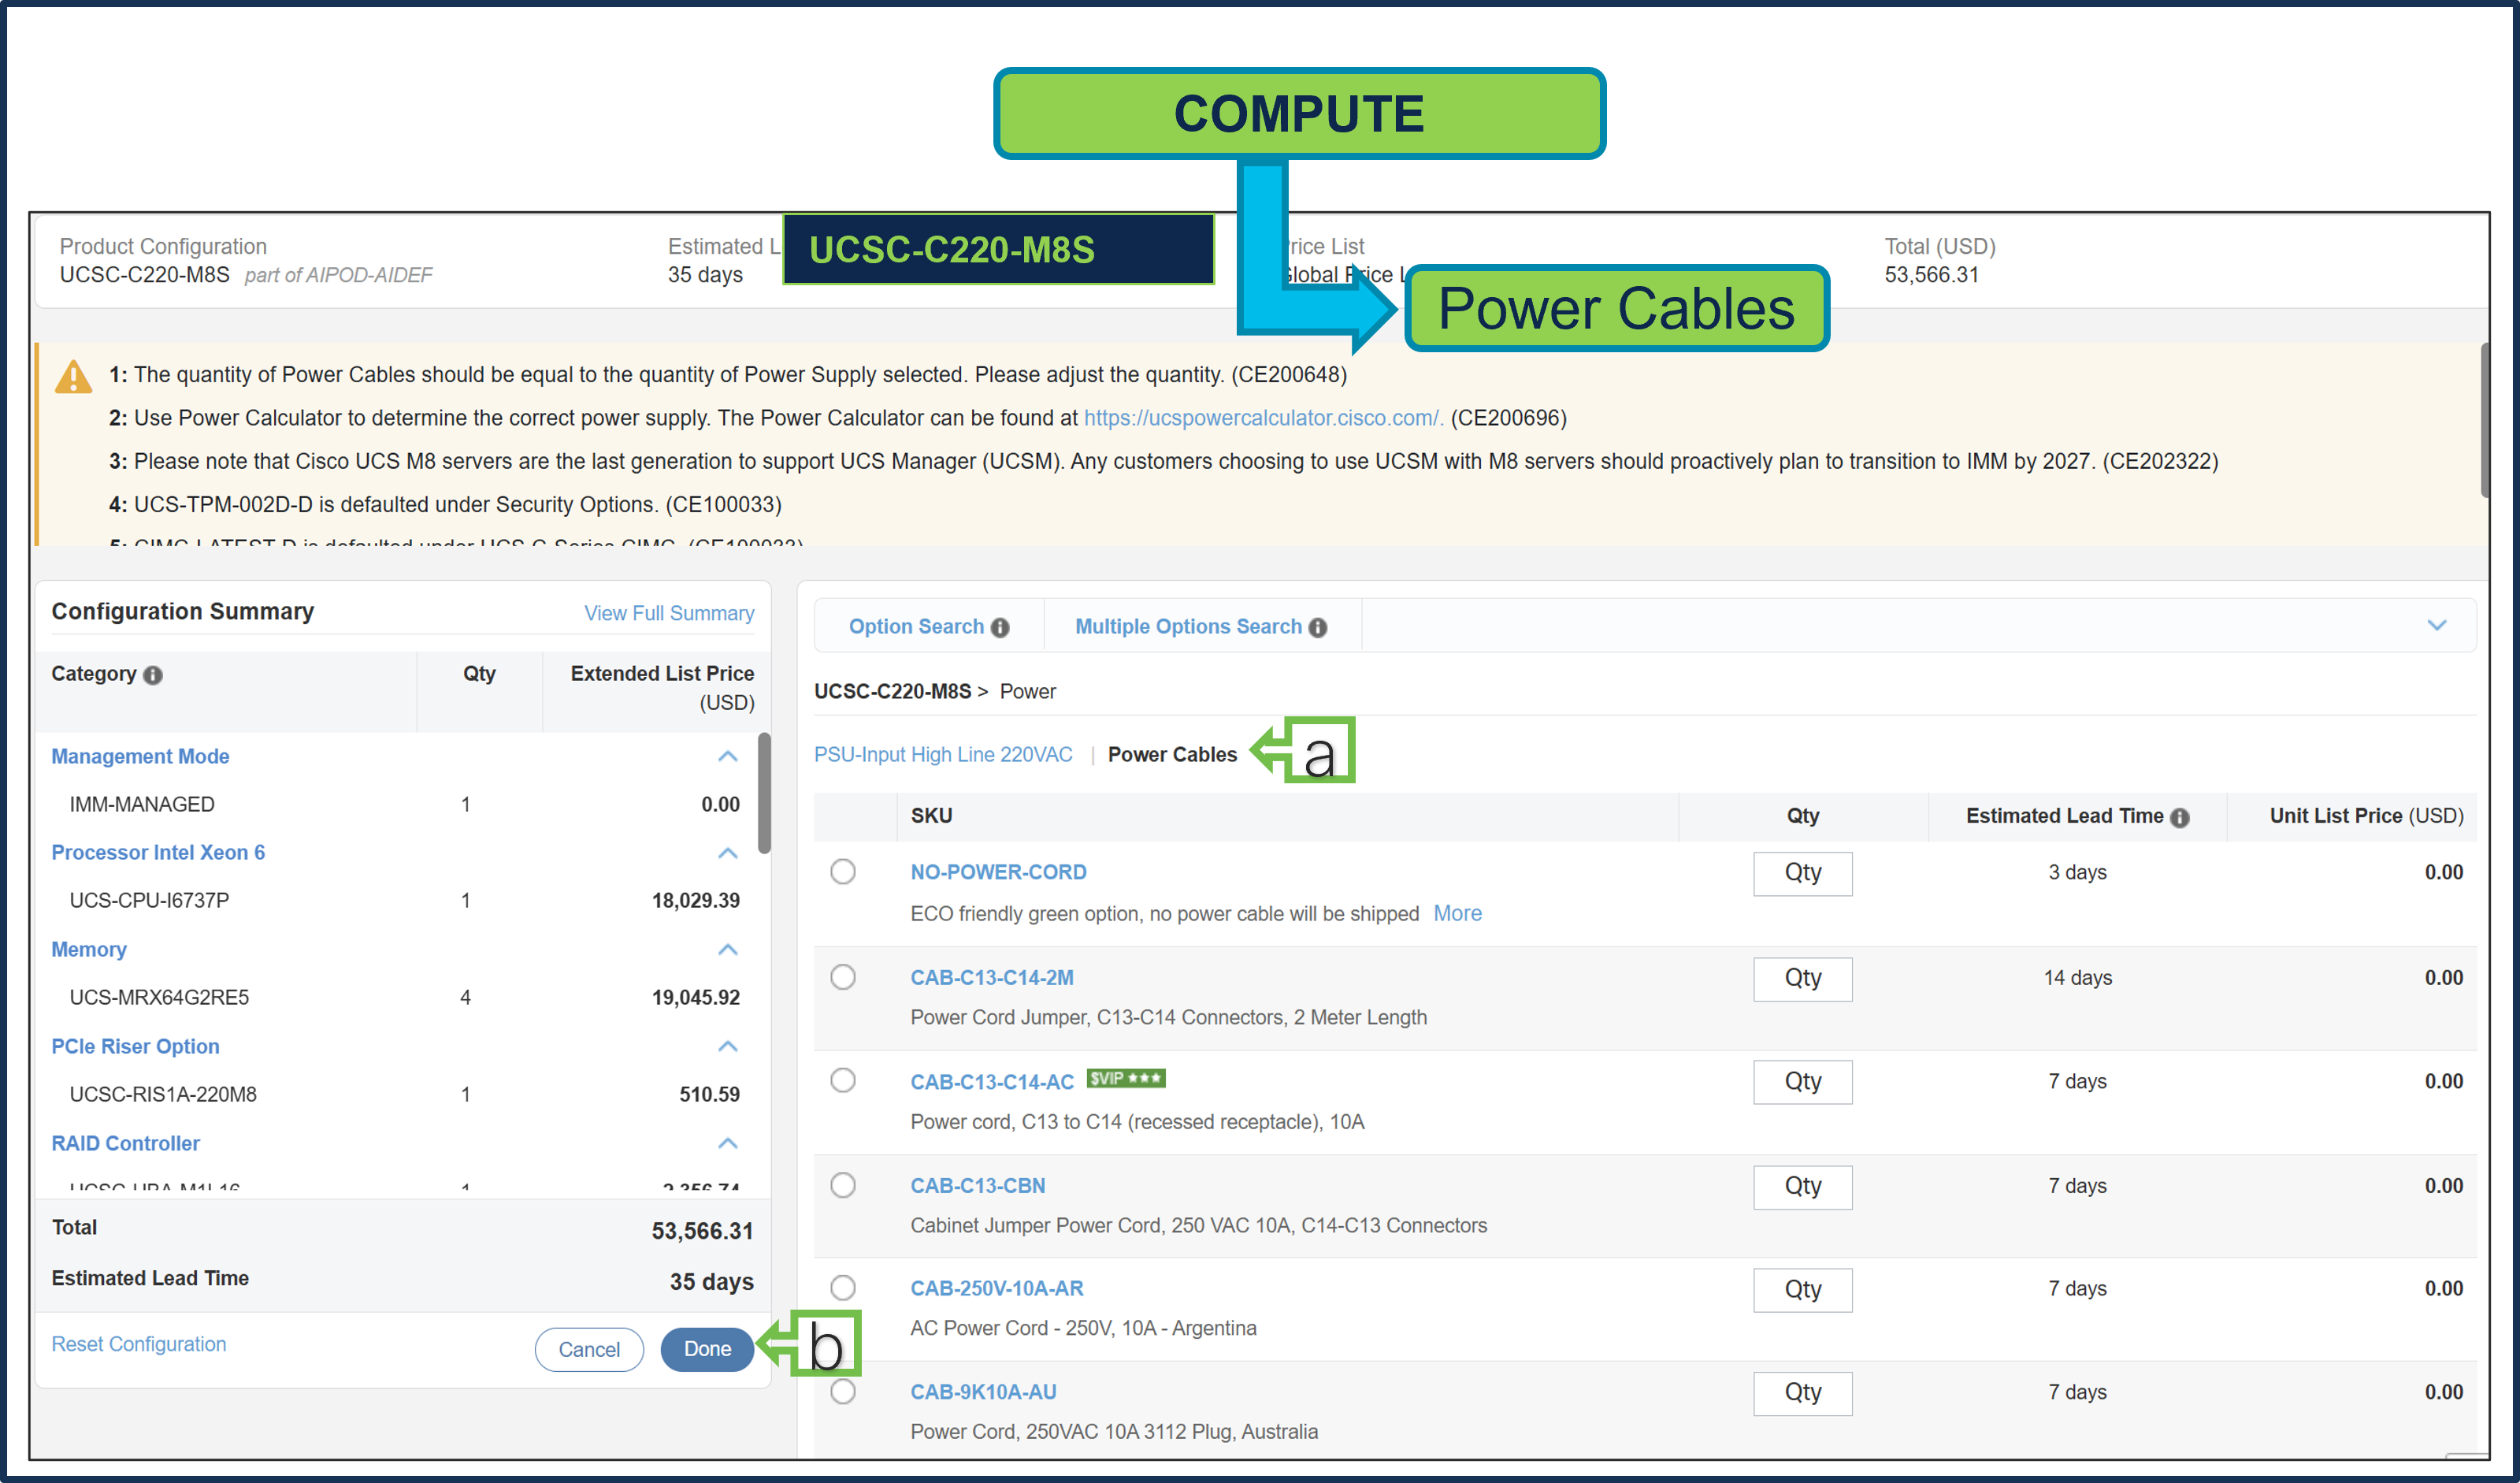Click the $VIP badge next to CAB-C13-C14-AC

click(1126, 1079)
